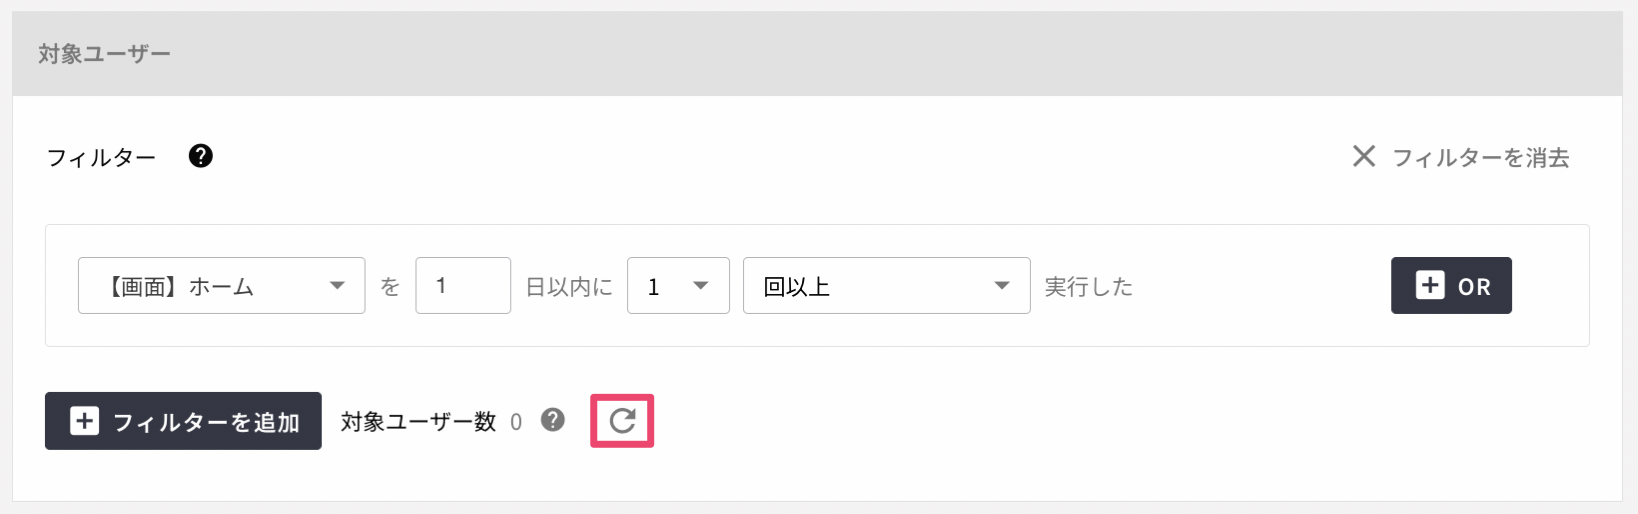Click the arrow on the 回以上 dropdown
The image size is (1638, 514).
tap(1002, 286)
